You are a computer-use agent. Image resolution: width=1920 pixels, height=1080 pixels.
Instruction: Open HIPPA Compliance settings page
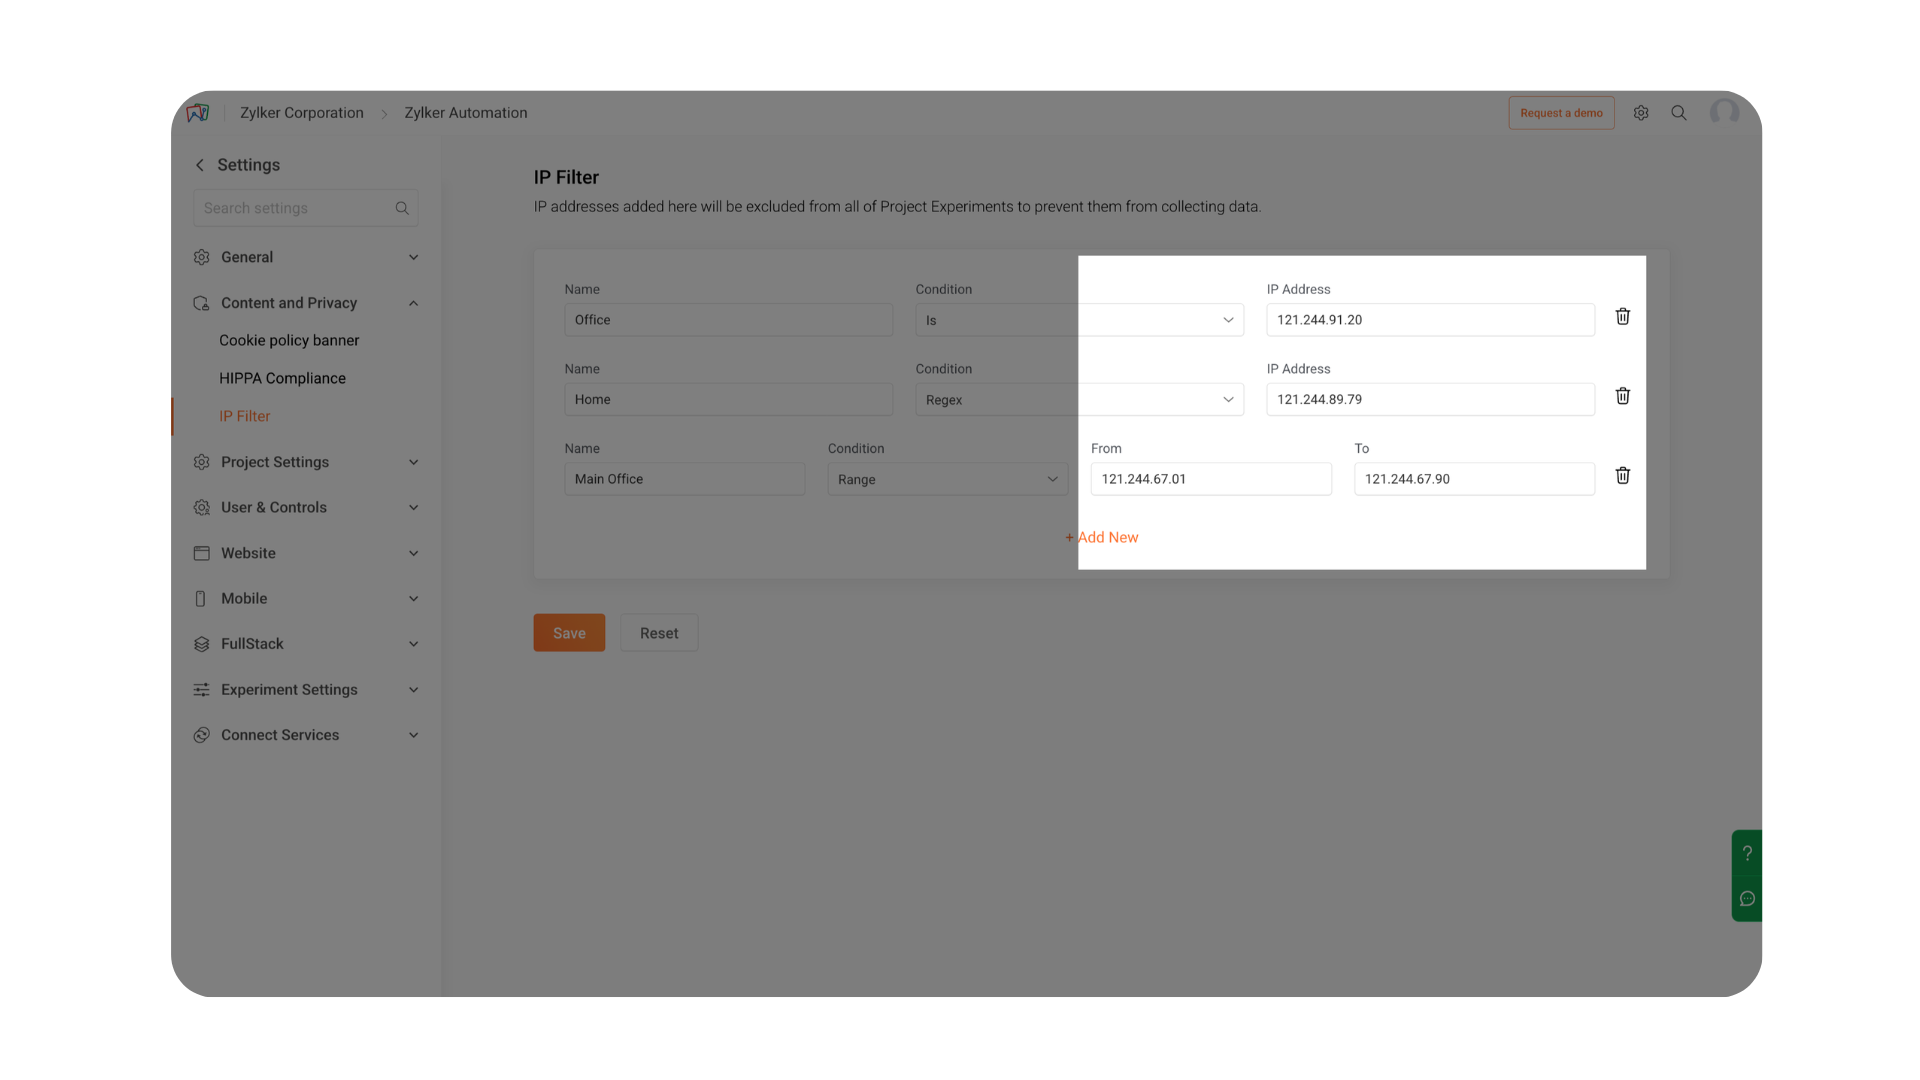click(282, 379)
